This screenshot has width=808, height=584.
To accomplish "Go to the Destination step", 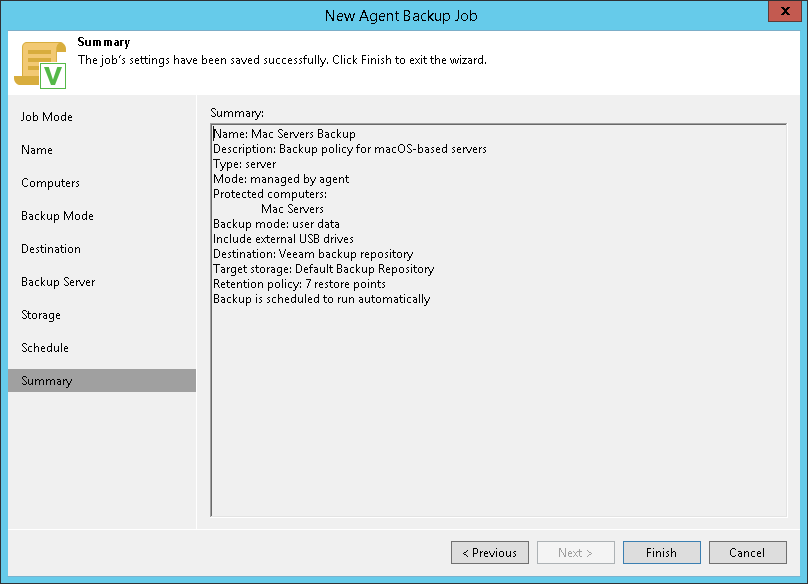I will click(x=51, y=249).
